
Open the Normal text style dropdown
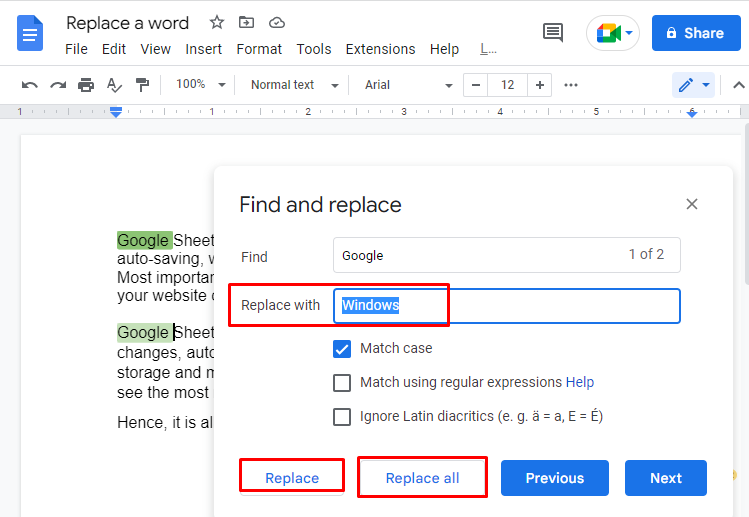coord(294,85)
